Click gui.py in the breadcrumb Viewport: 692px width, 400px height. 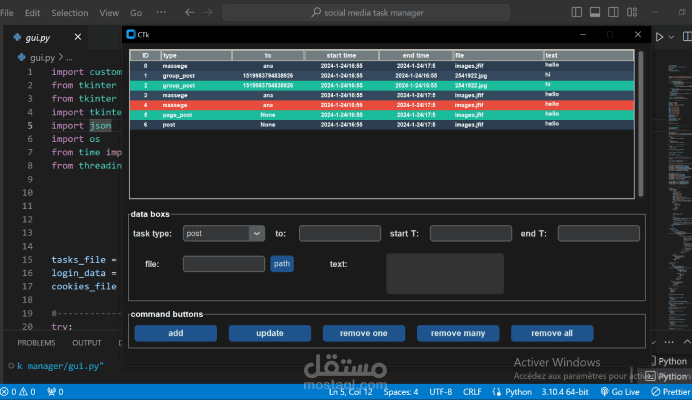tap(42, 57)
